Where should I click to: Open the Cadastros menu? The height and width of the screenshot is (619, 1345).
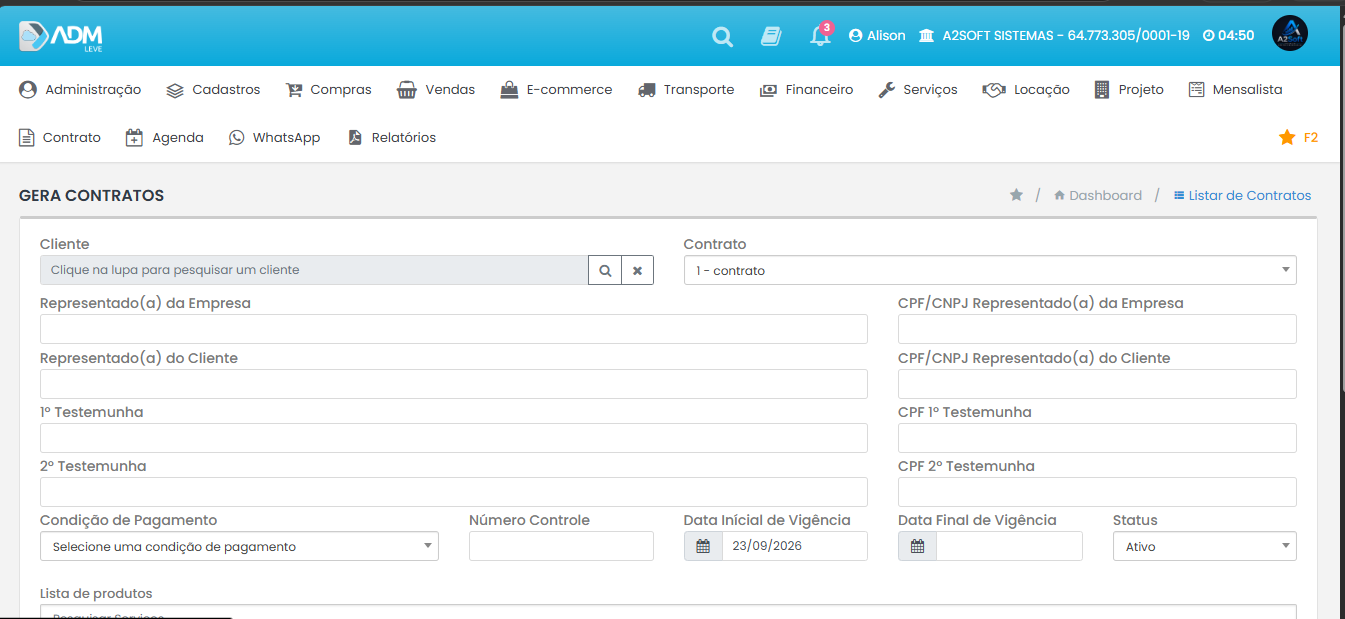[x=213, y=90]
